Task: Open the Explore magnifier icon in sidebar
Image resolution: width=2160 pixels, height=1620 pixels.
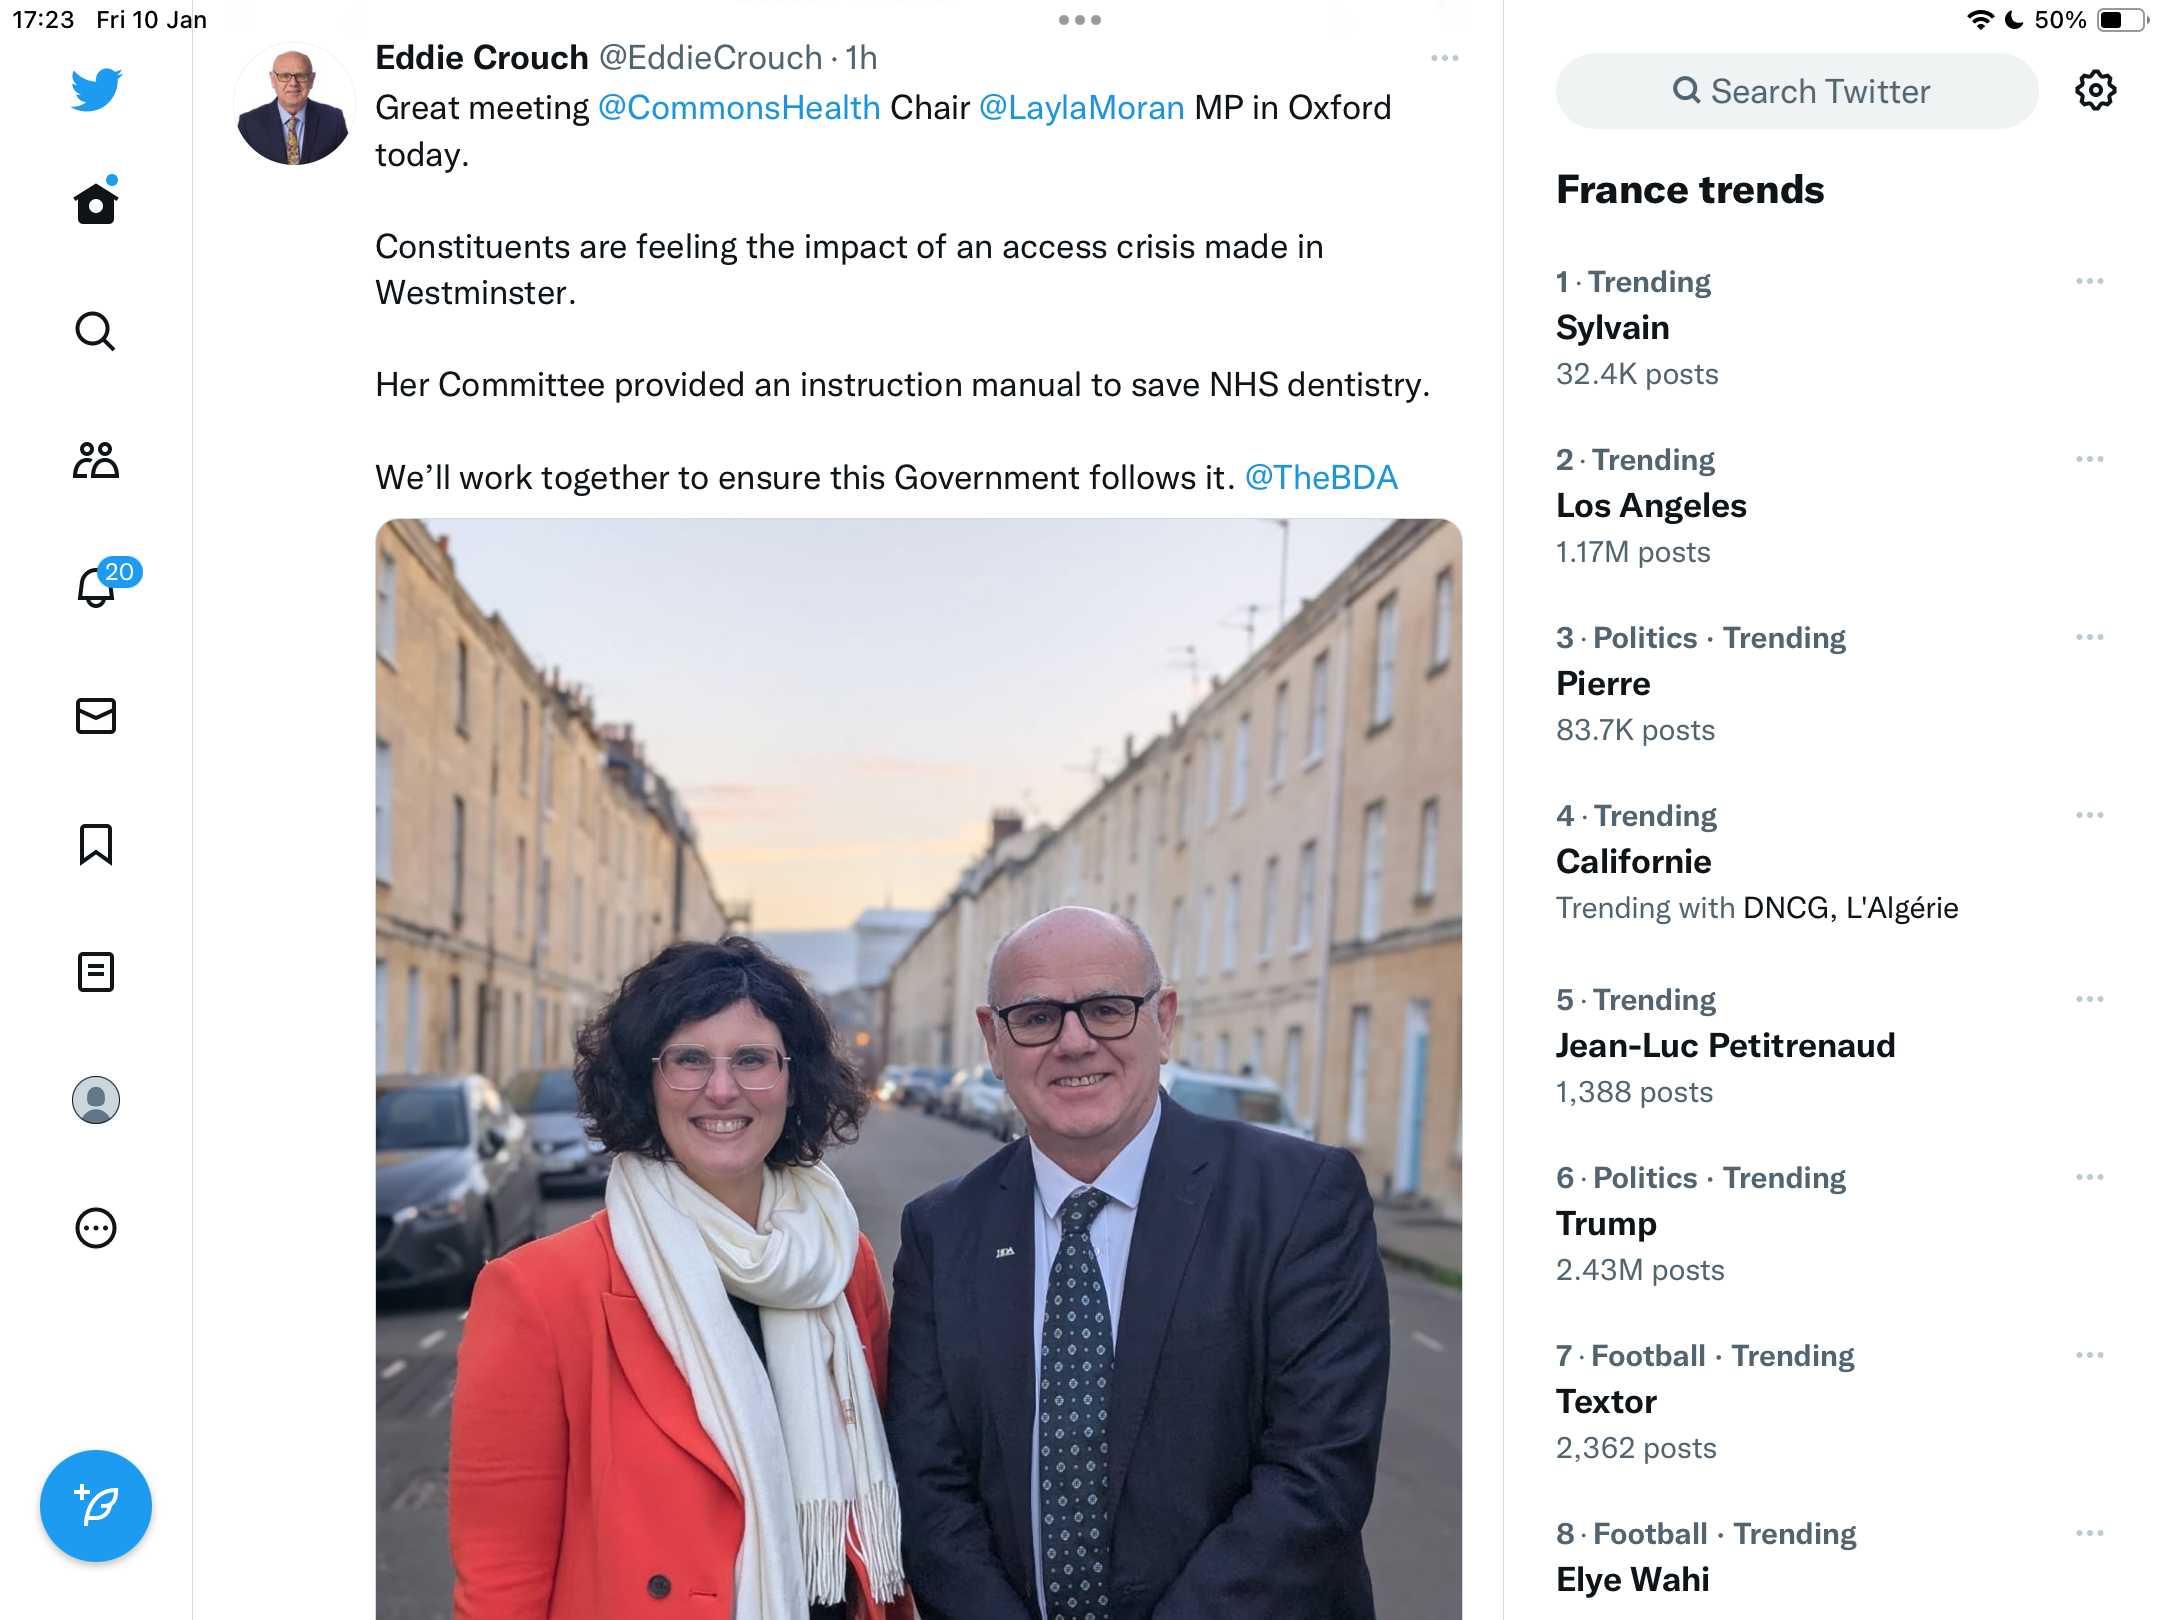Action: (96, 331)
